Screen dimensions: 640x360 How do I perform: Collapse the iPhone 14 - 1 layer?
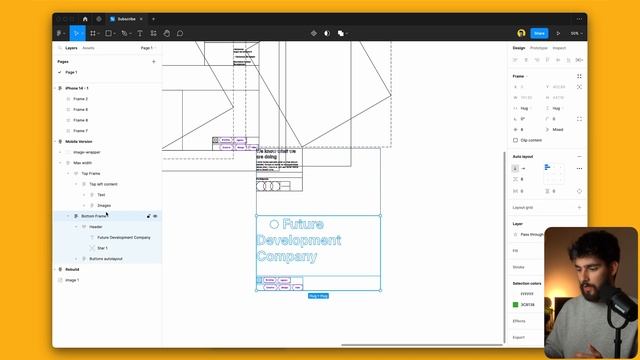coord(55,88)
